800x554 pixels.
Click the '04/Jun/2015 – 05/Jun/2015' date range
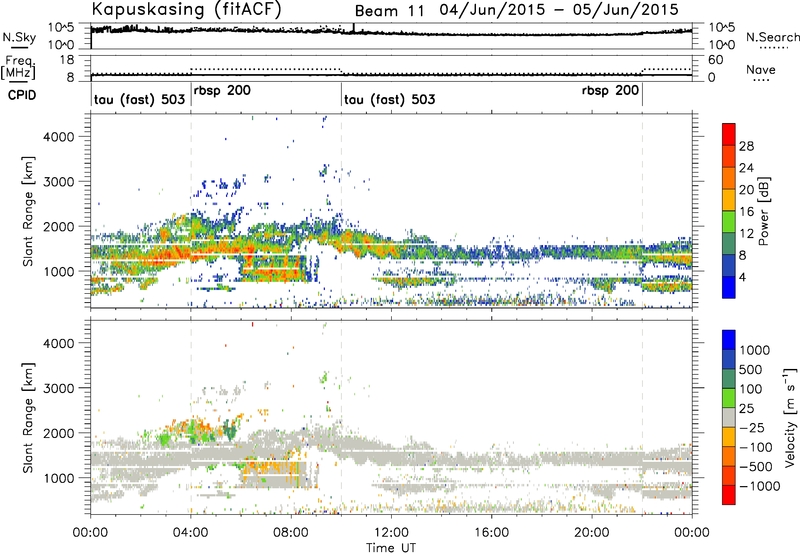(x=559, y=10)
